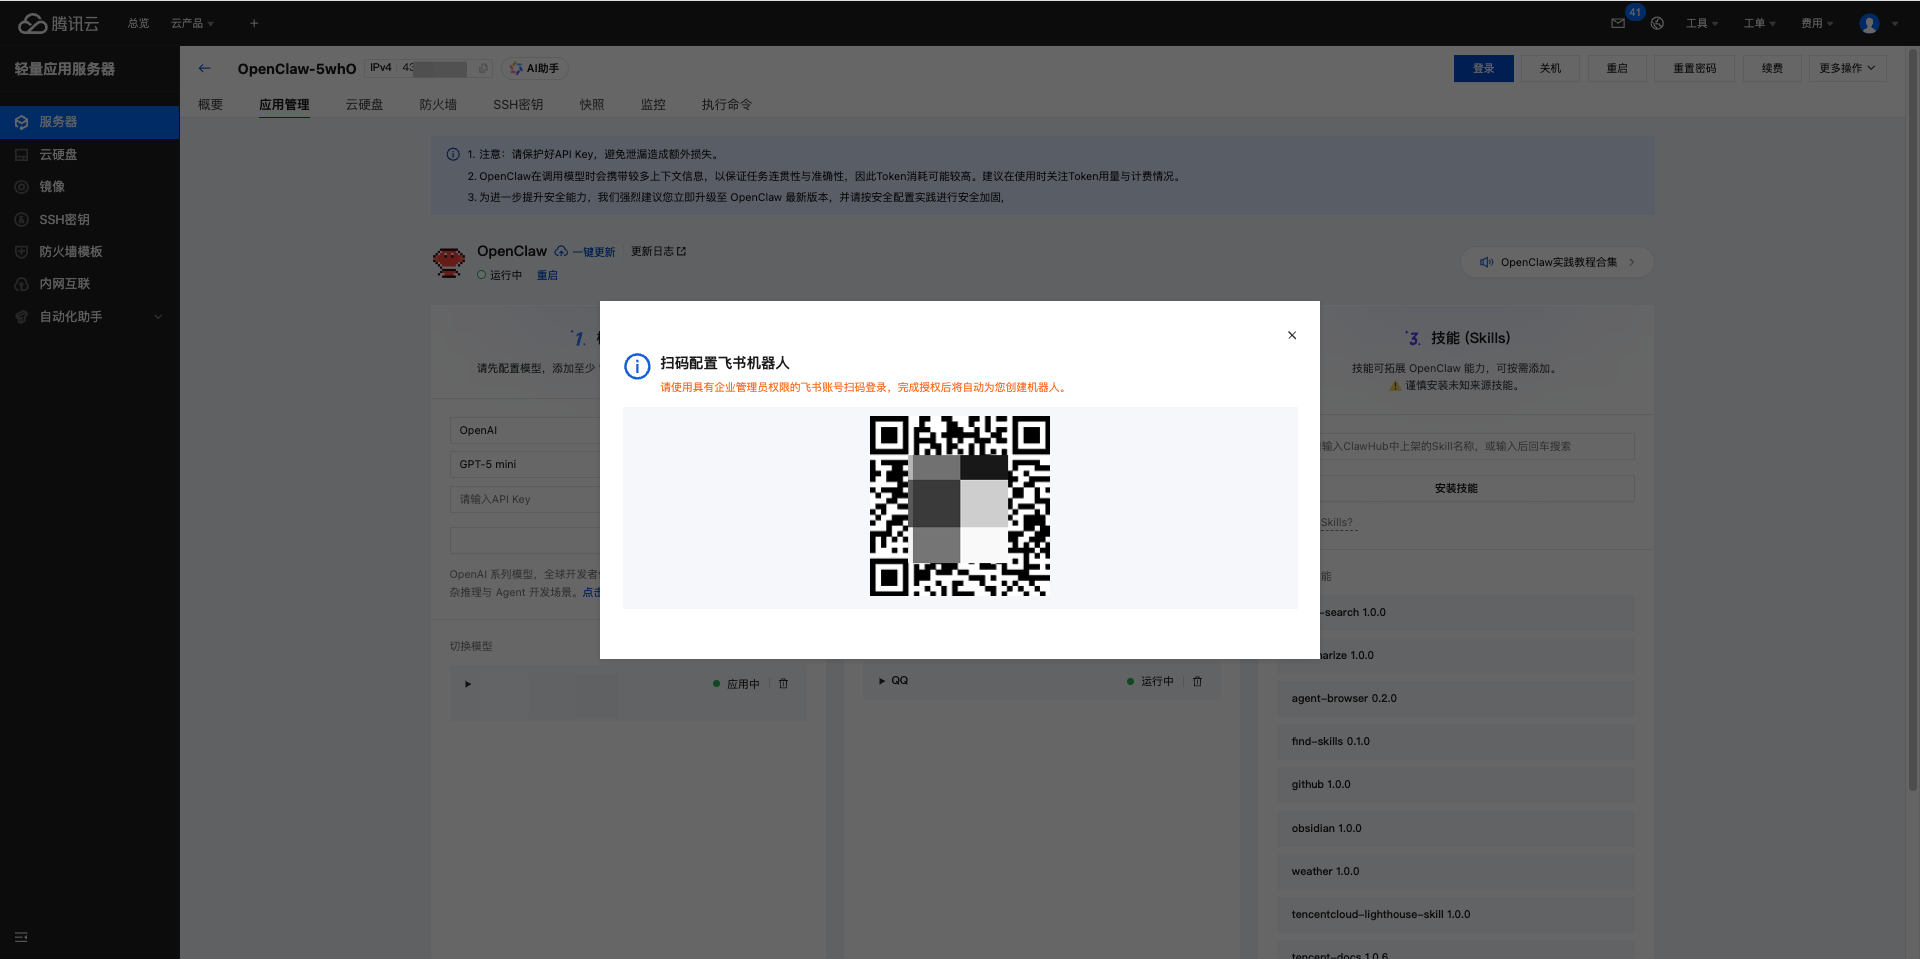Switch to the 执行命令 tab
This screenshot has width=1920, height=959.
pyautogui.click(x=726, y=104)
